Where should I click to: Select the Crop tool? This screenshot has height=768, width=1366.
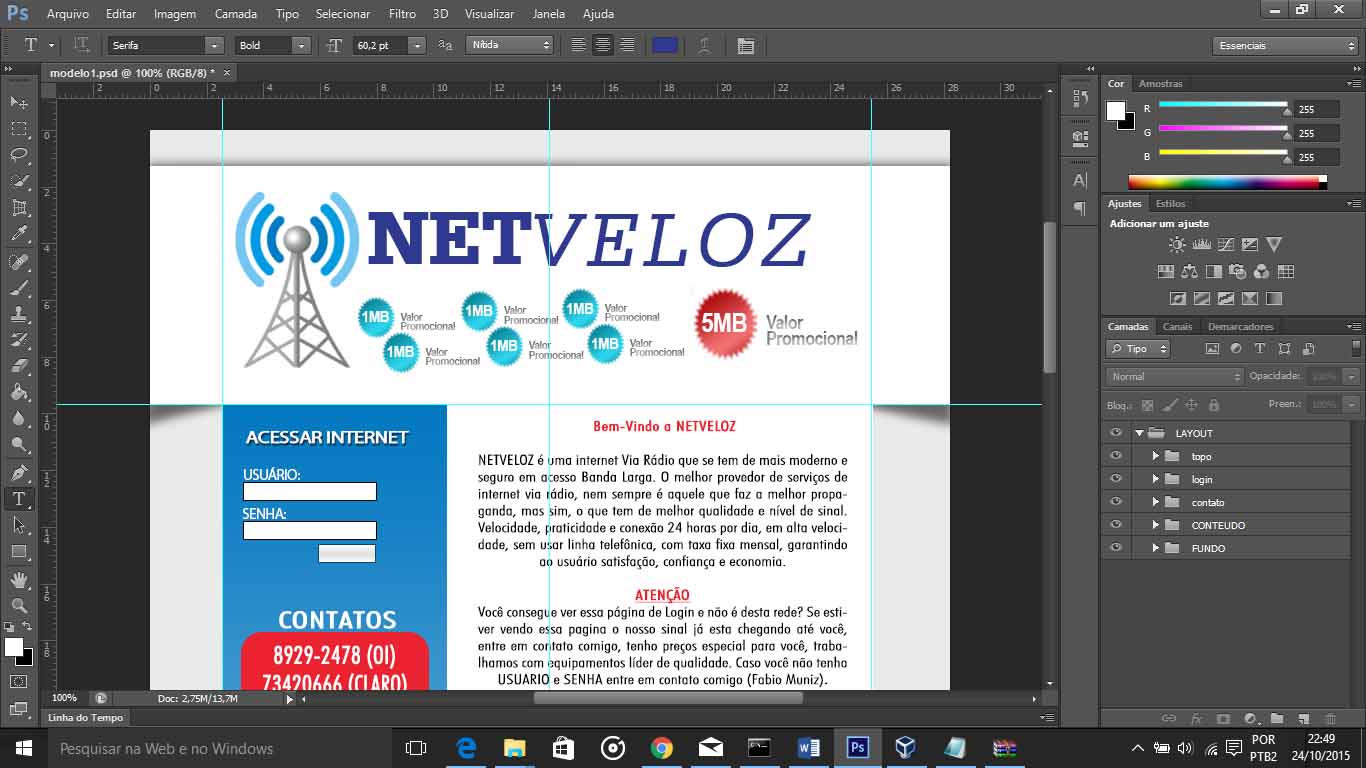(x=19, y=208)
